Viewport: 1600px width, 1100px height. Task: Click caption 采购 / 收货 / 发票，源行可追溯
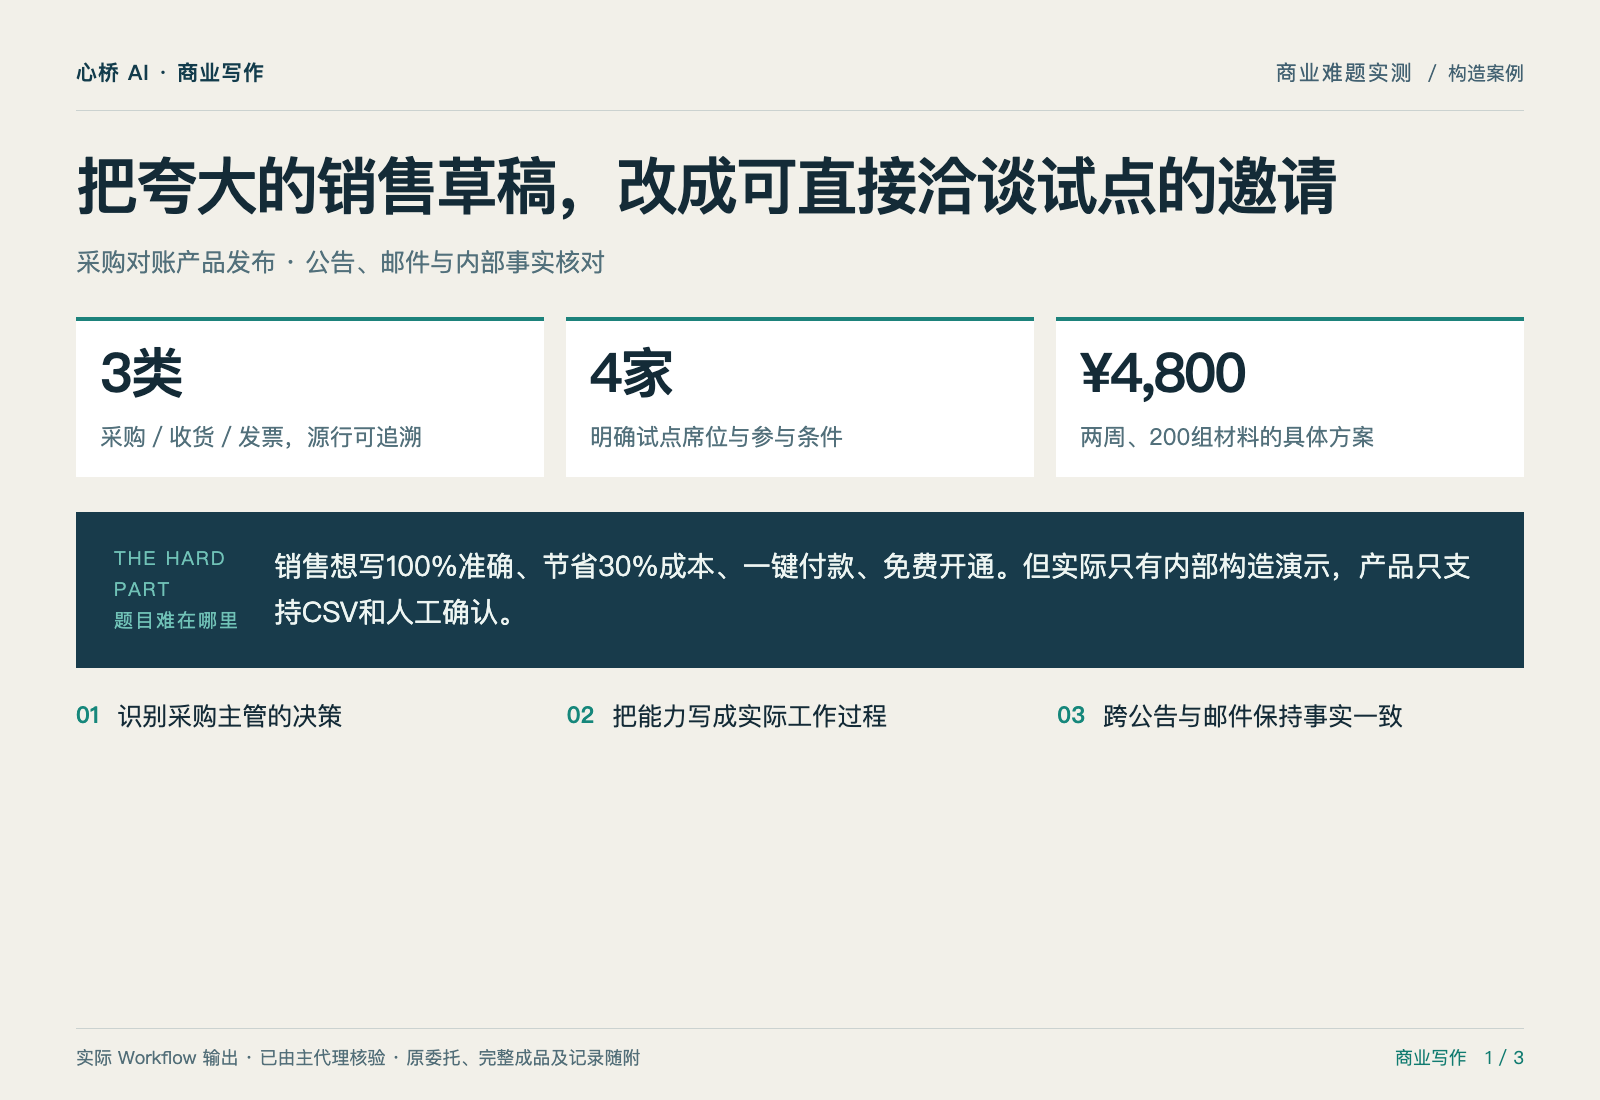pos(261,437)
